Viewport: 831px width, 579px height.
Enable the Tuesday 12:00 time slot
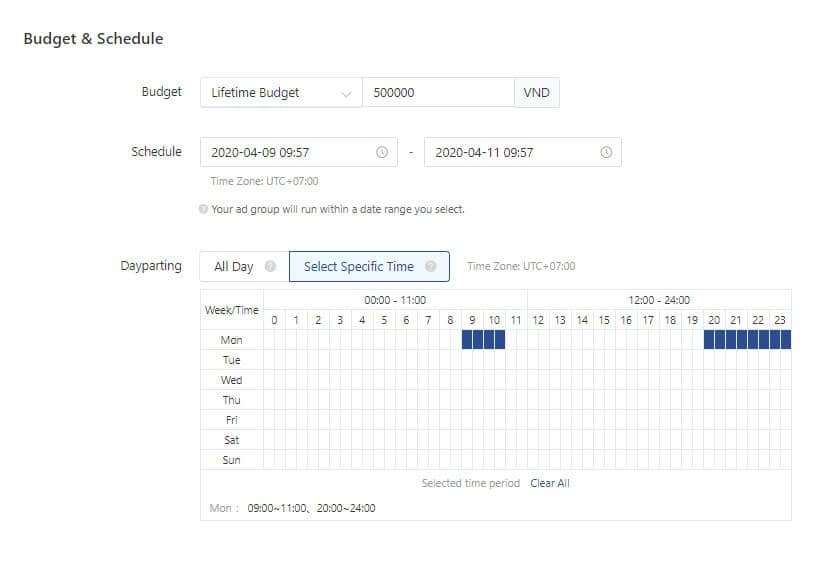(x=533, y=360)
